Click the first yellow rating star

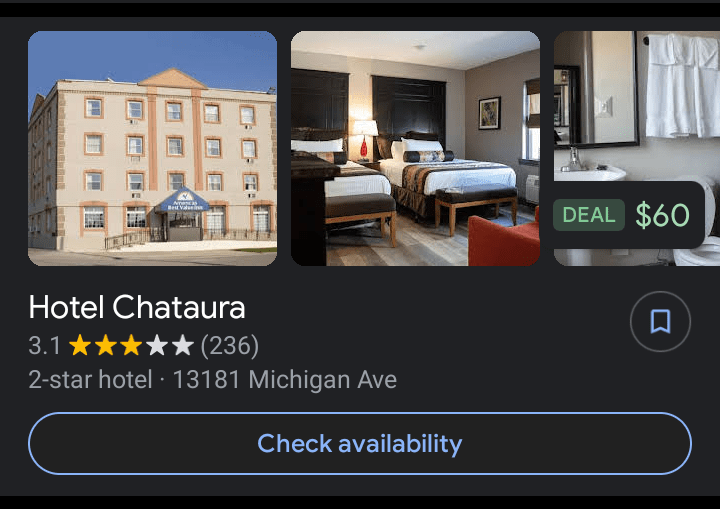point(80,345)
